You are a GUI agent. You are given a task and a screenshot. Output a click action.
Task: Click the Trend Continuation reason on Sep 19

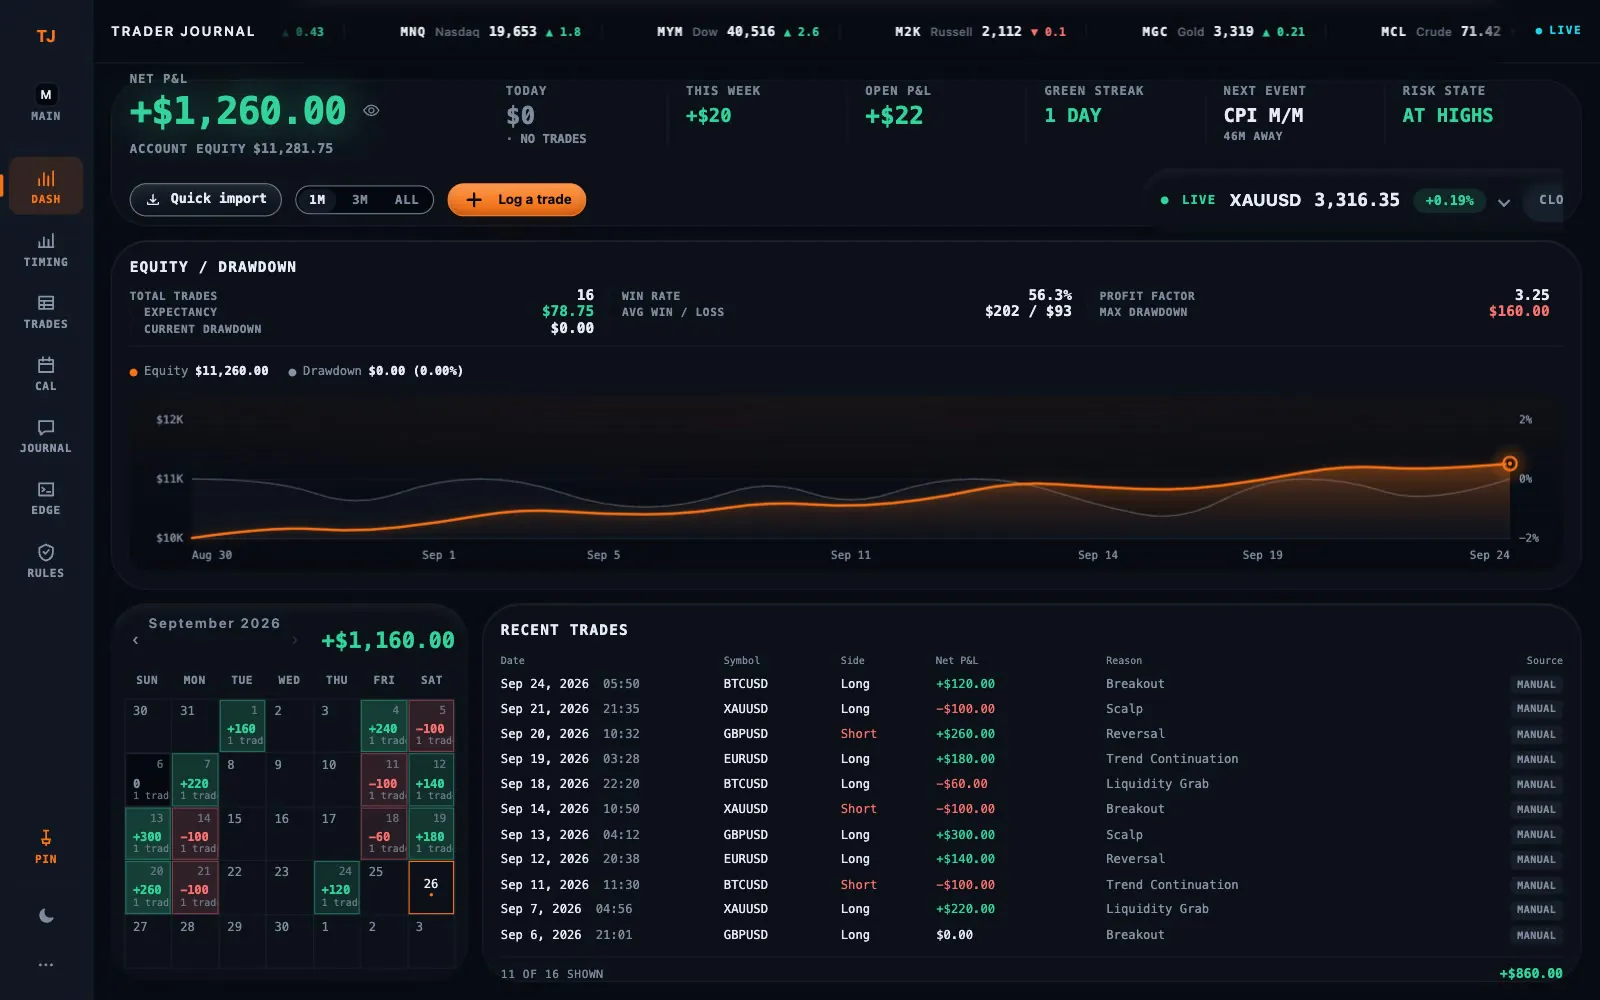tap(1172, 759)
